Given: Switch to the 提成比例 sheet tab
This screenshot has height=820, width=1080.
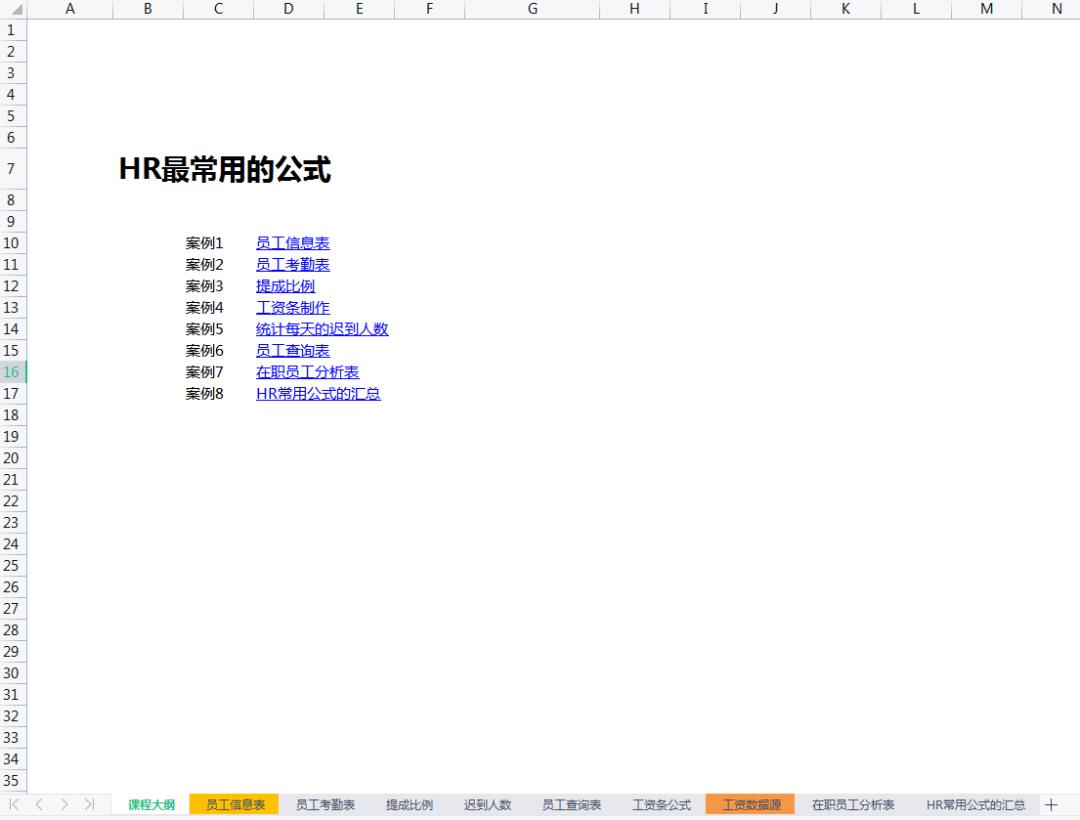Looking at the screenshot, I should point(408,804).
